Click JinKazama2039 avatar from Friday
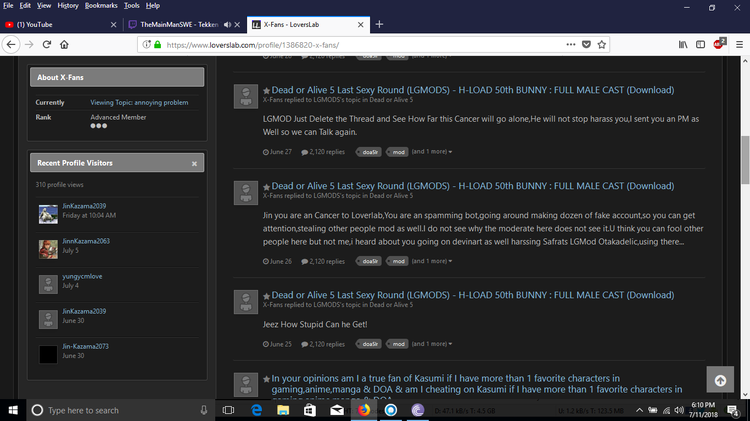Image resolution: width=750 pixels, height=421 pixels. pos(48,214)
